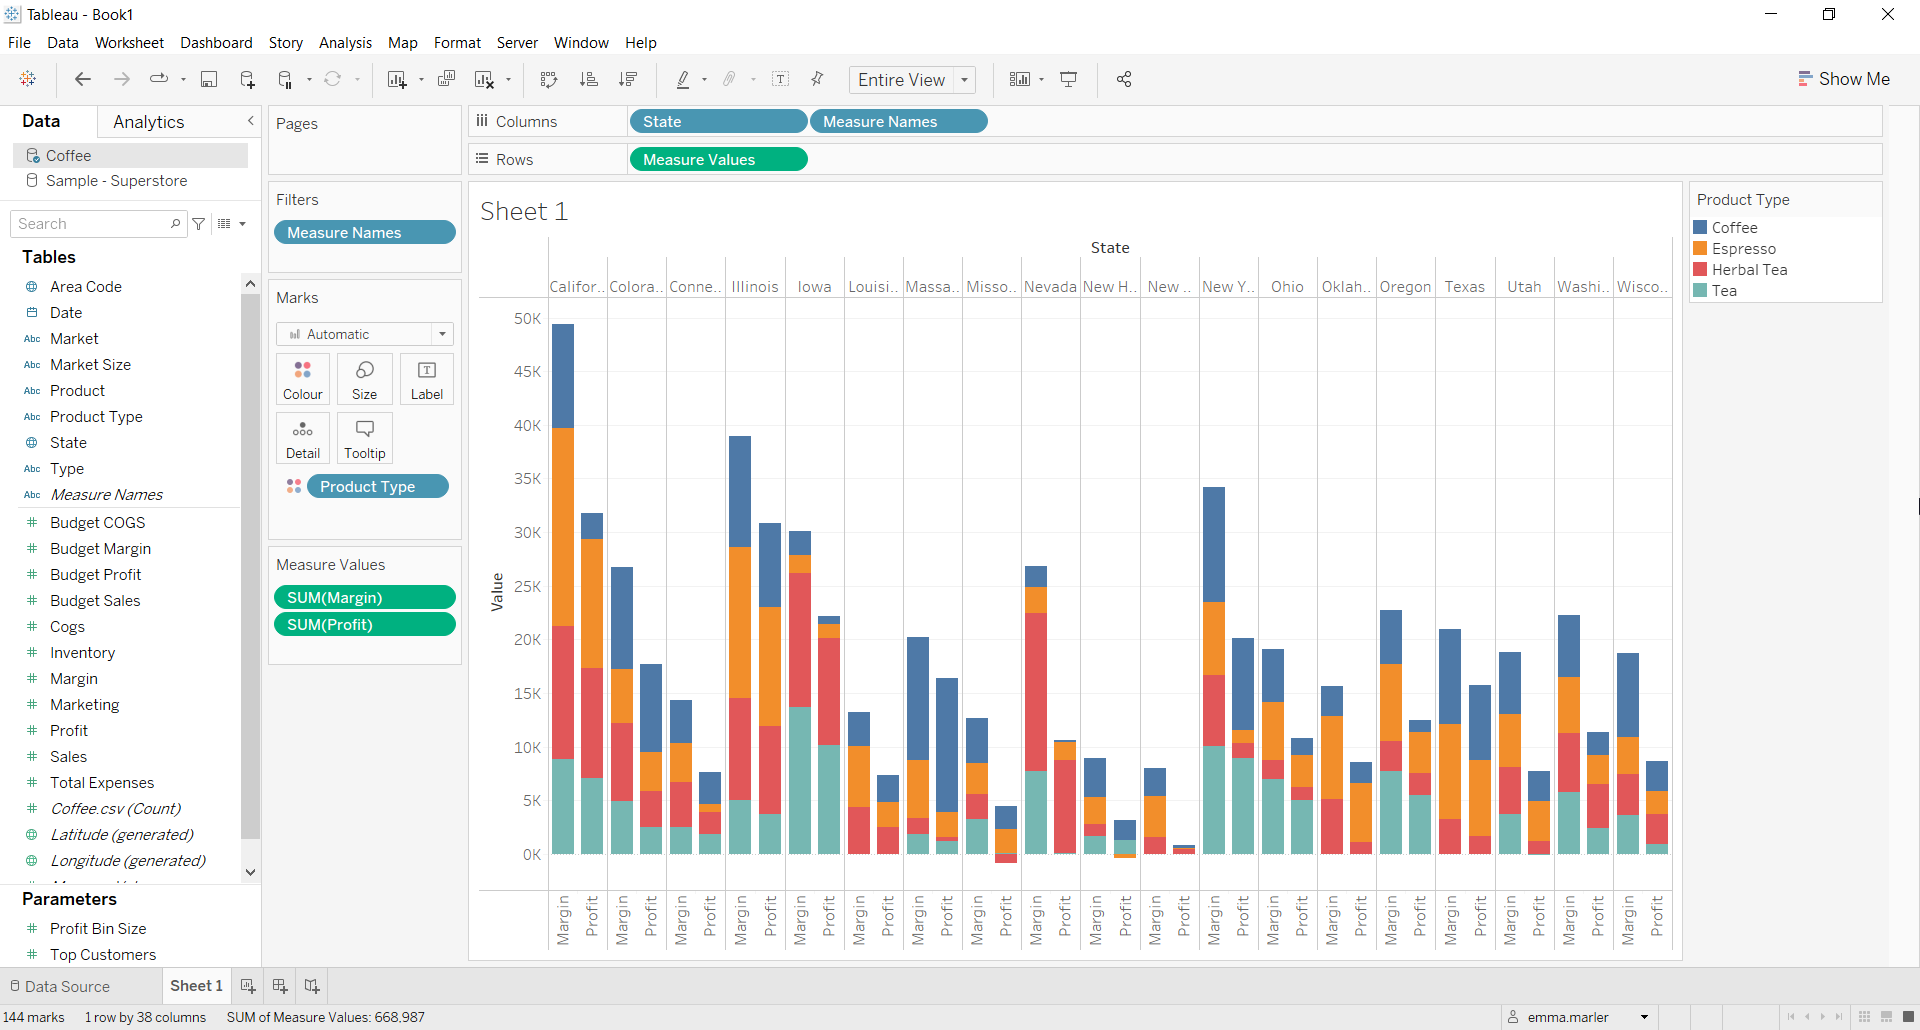Image resolution: width=1920 pixels, height=1030 pixels.
Task: Click the Colour card in the Marks pane
Action: point(302,379)
